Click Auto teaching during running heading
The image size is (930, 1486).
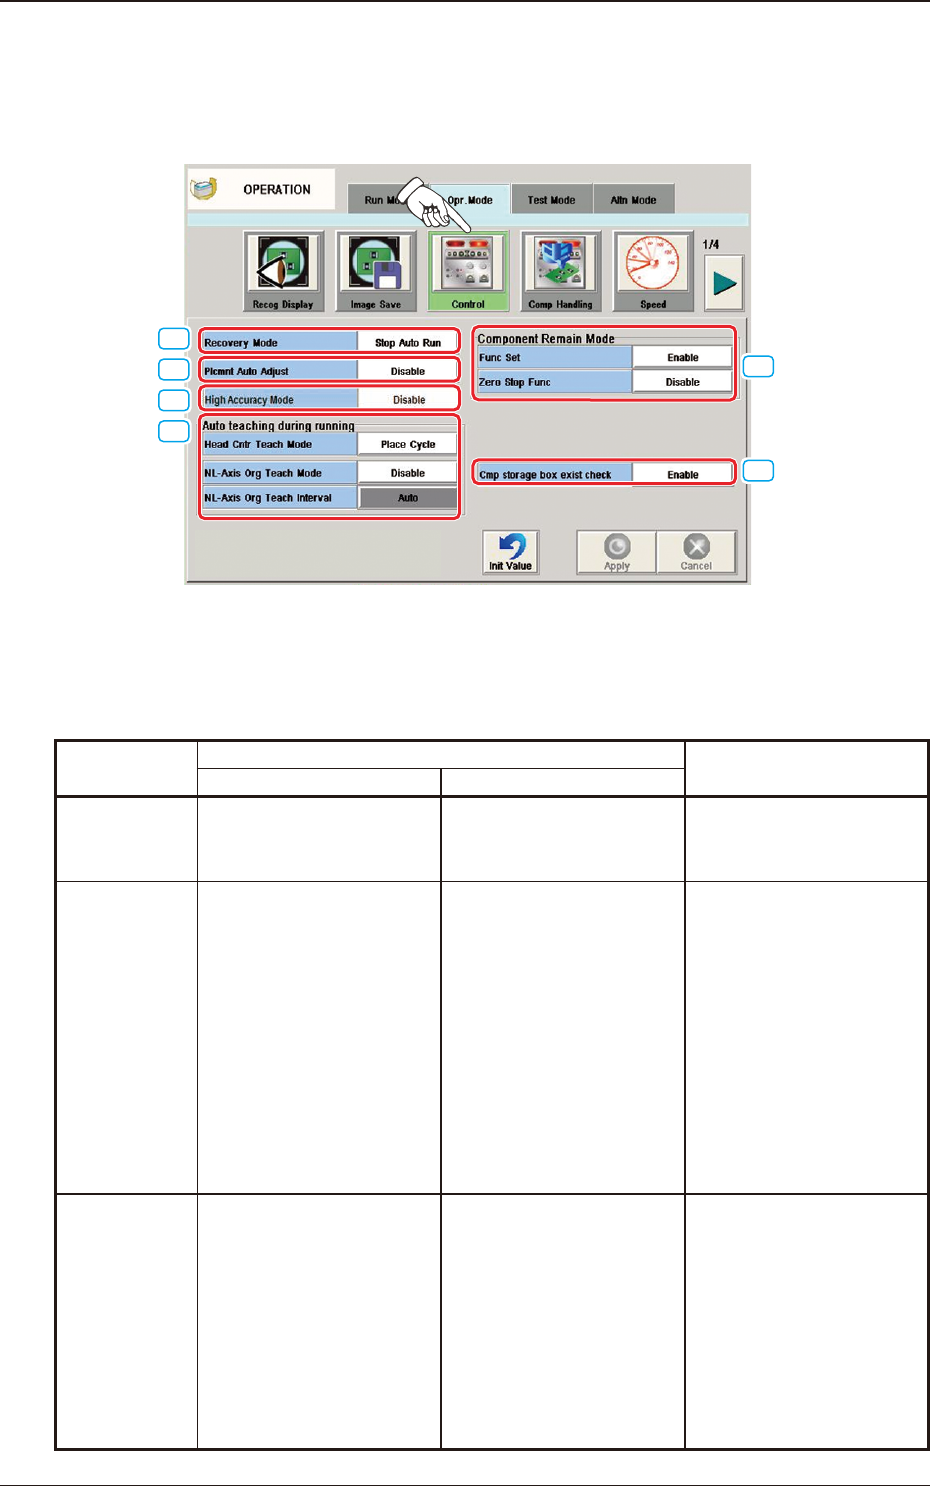[279, 425]
